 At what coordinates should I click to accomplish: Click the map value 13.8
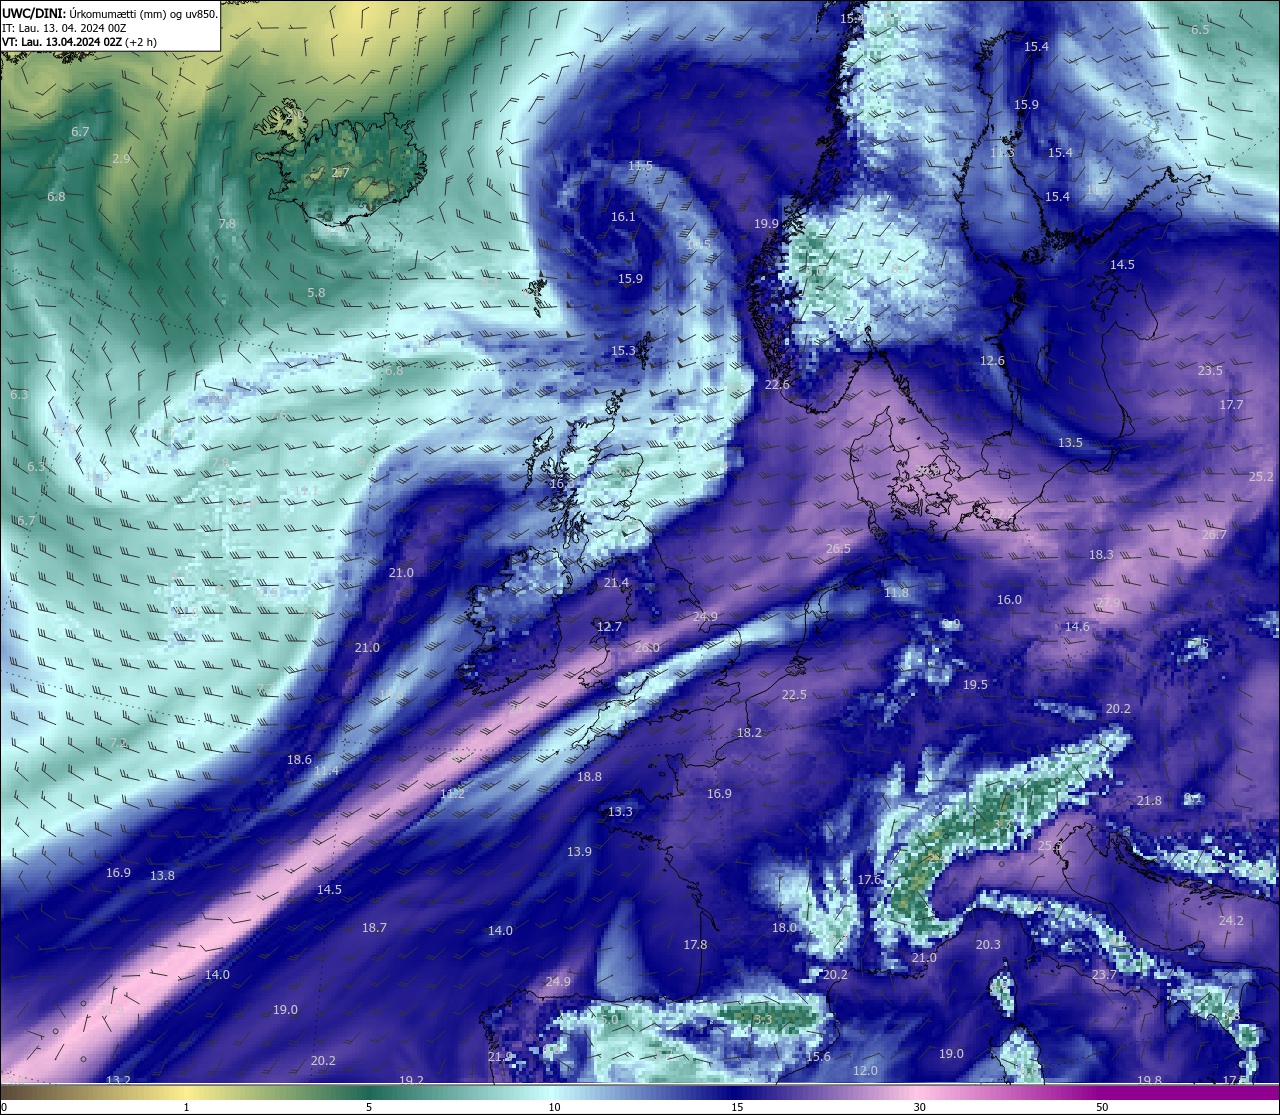(162, 876)
